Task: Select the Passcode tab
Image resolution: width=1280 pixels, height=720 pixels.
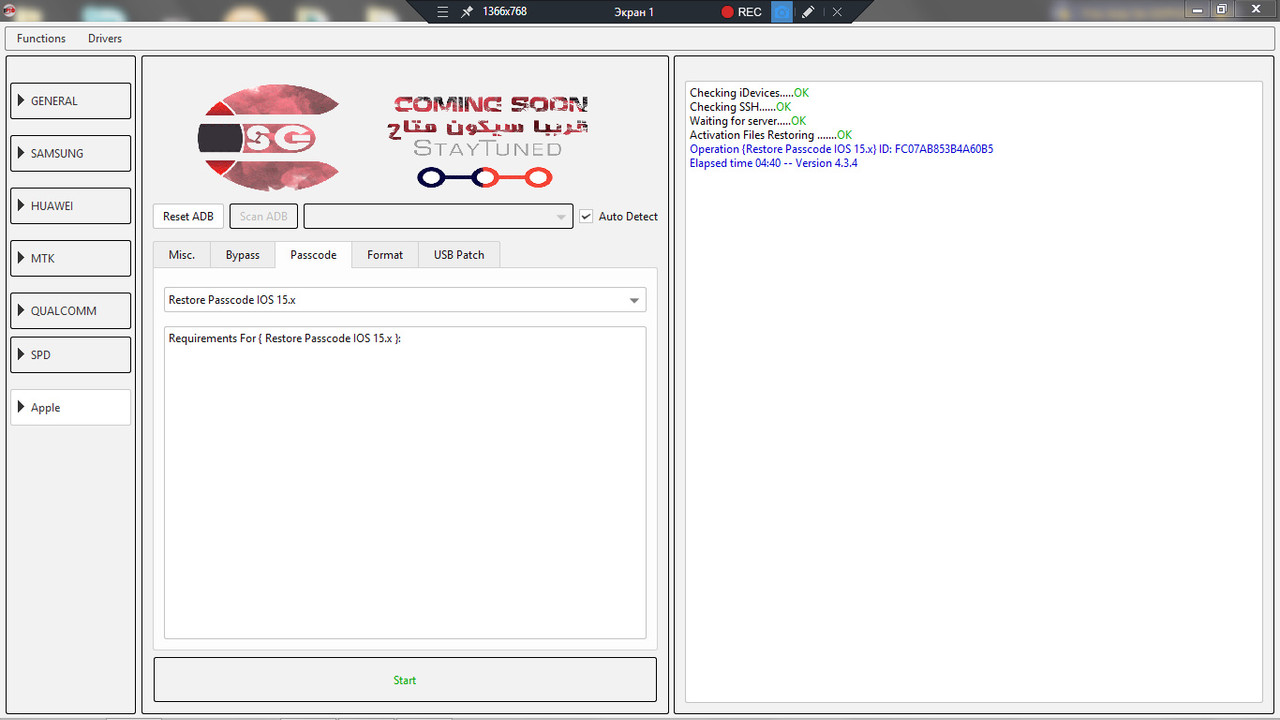Action: 313,254
